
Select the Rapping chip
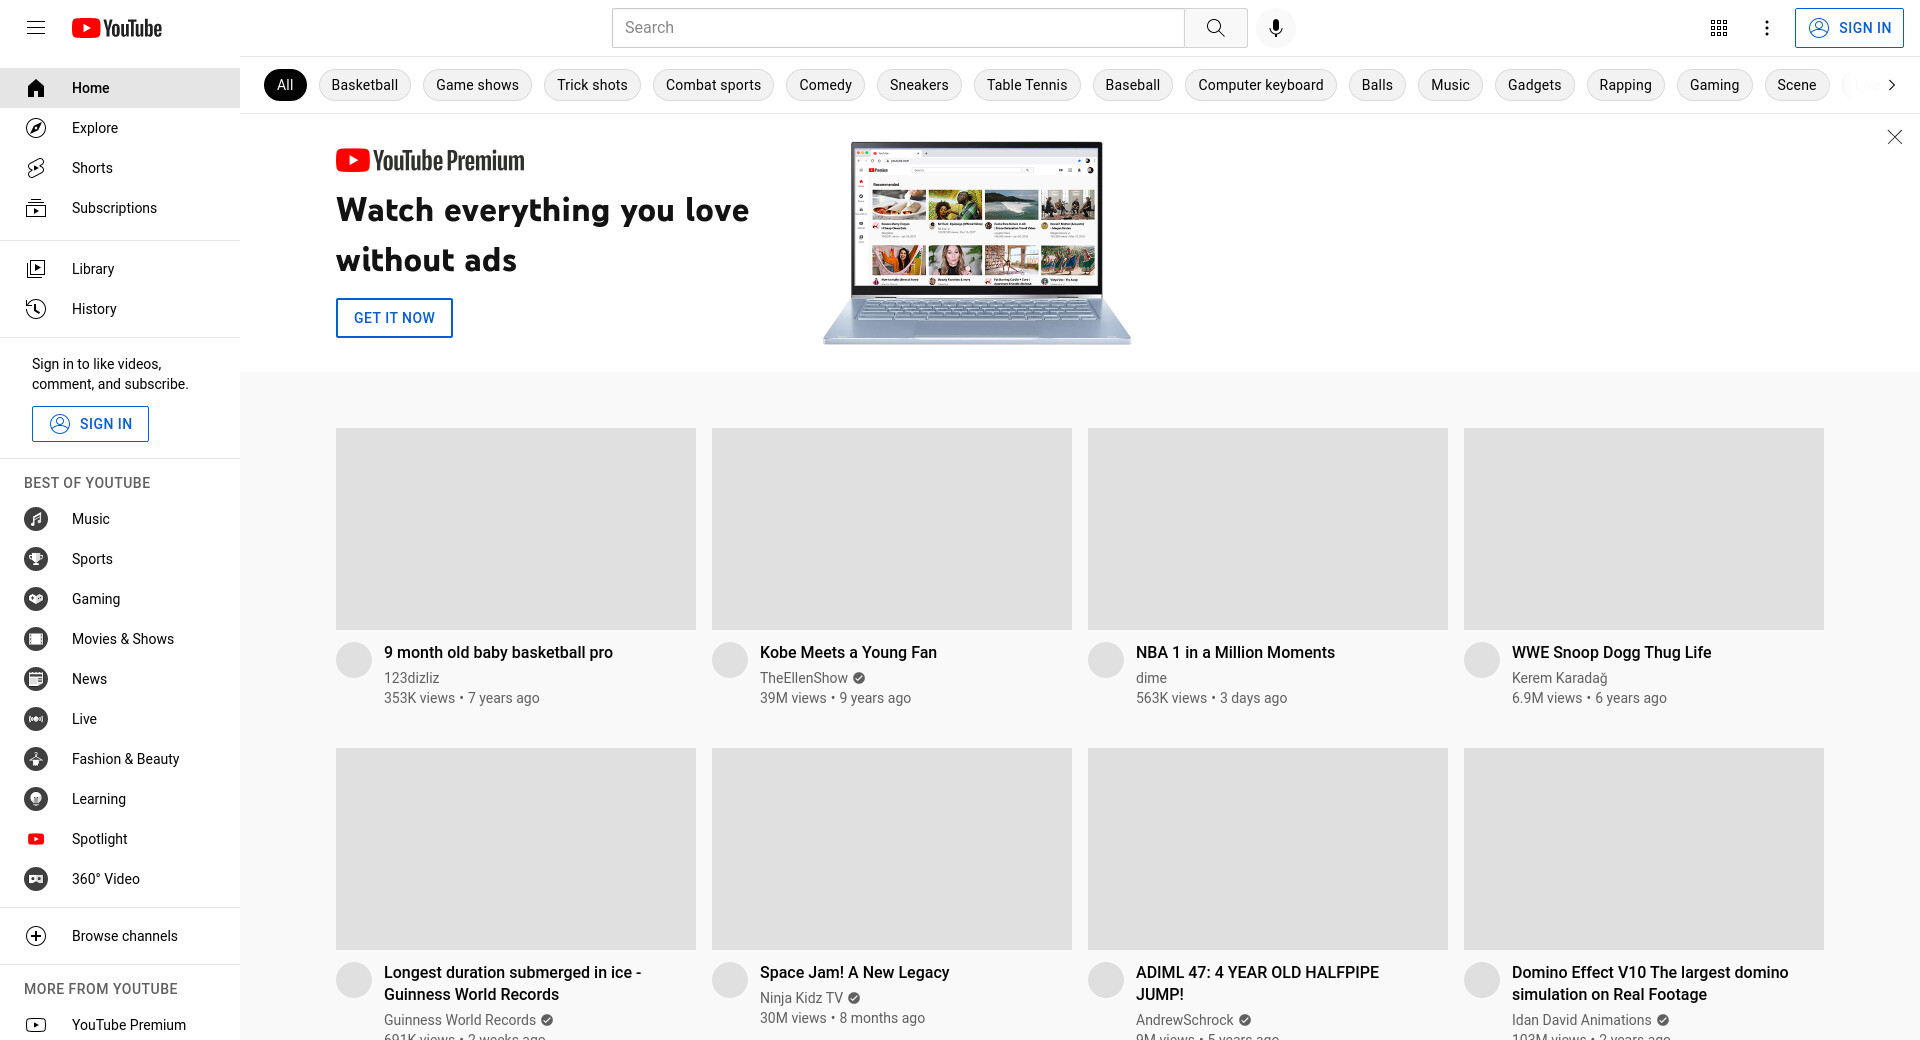1625,85
